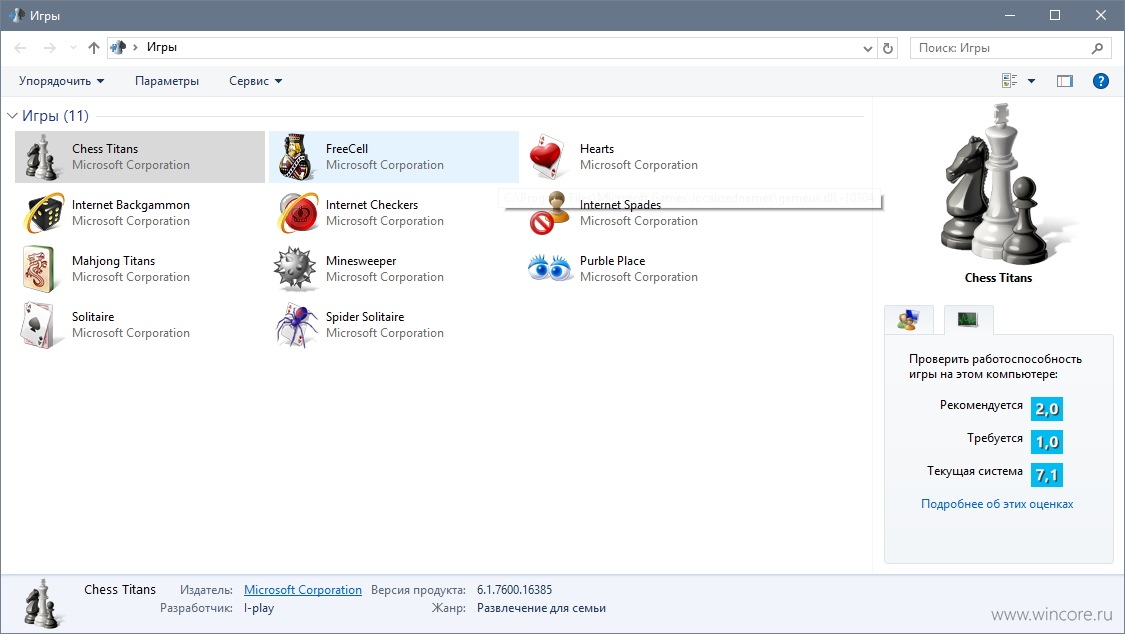Open help with the question mark icon
The width and height of the screenshot is (1125, 634).
click(x=1101, y=81)
